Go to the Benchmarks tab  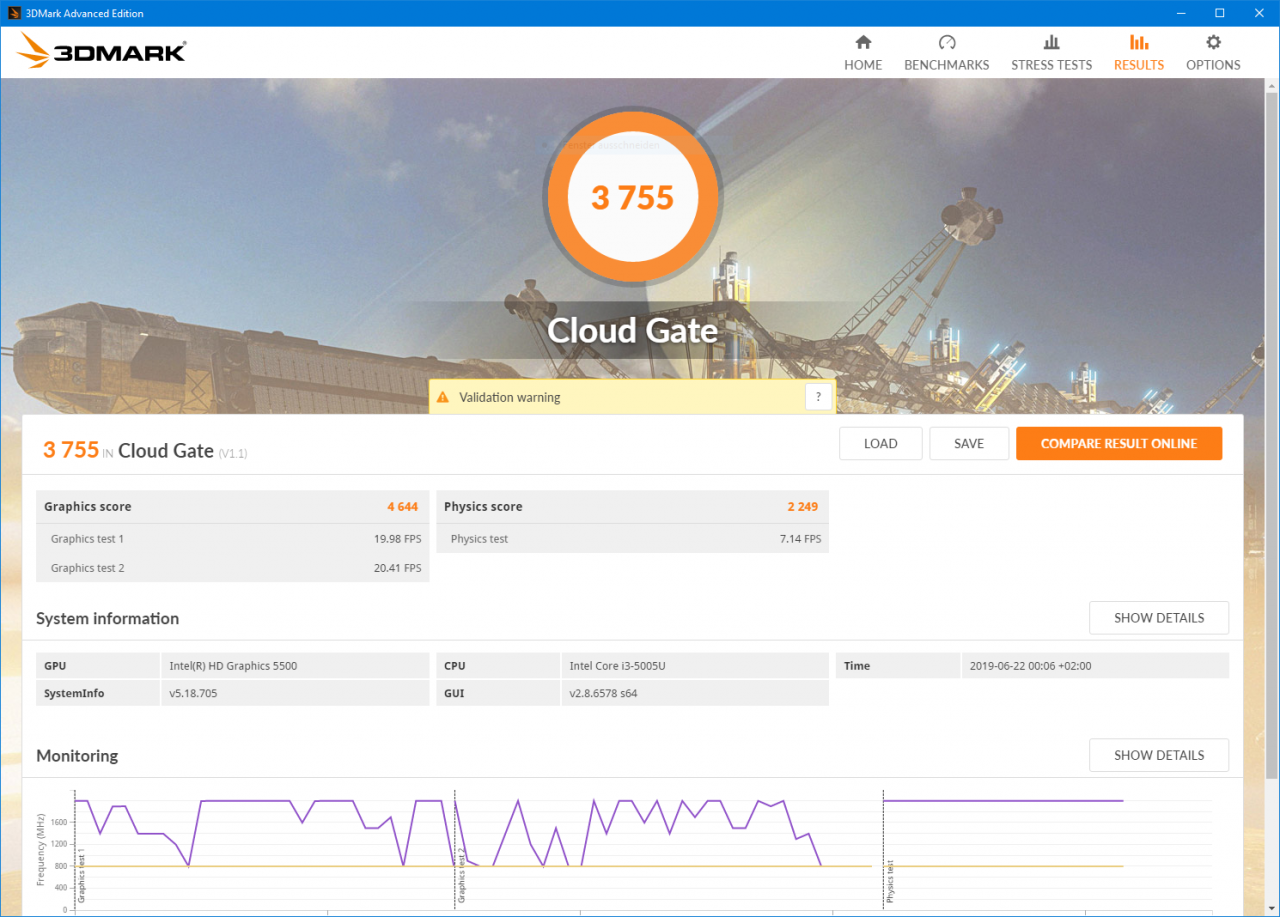coord(946,53)
